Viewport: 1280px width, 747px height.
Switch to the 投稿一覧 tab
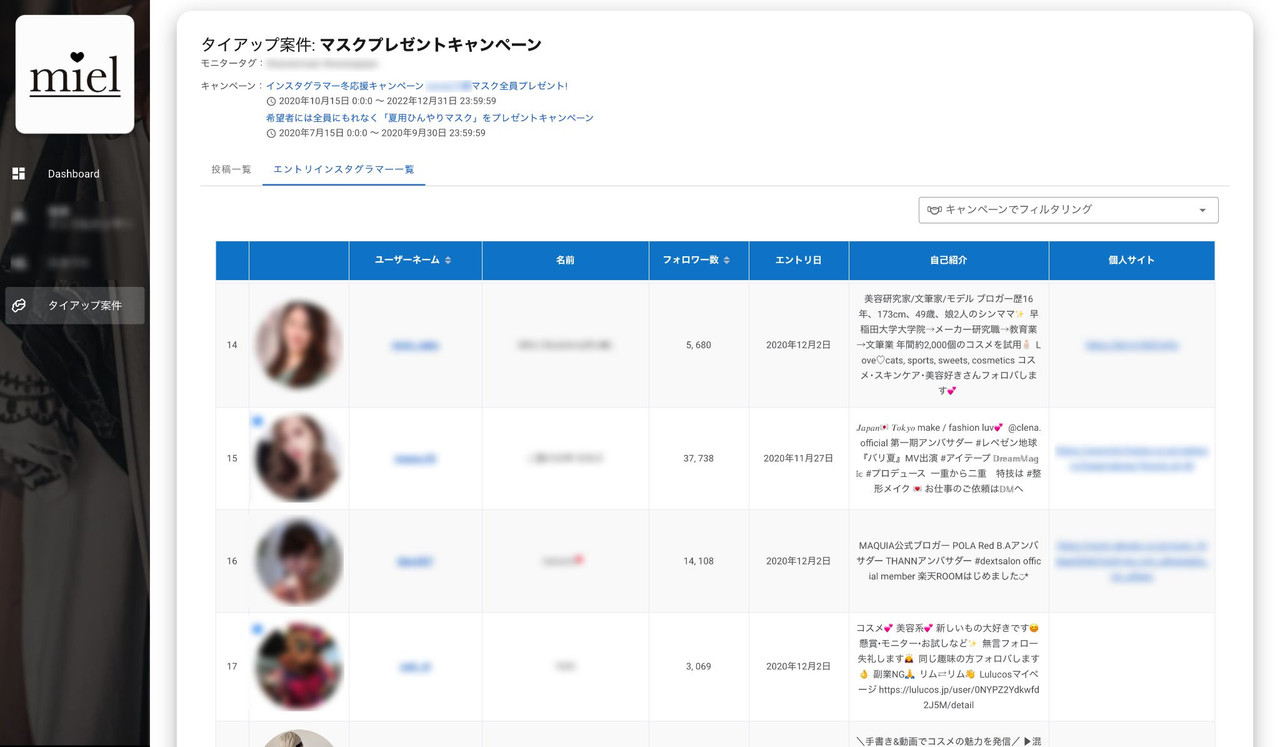click(x=232, y=169)
